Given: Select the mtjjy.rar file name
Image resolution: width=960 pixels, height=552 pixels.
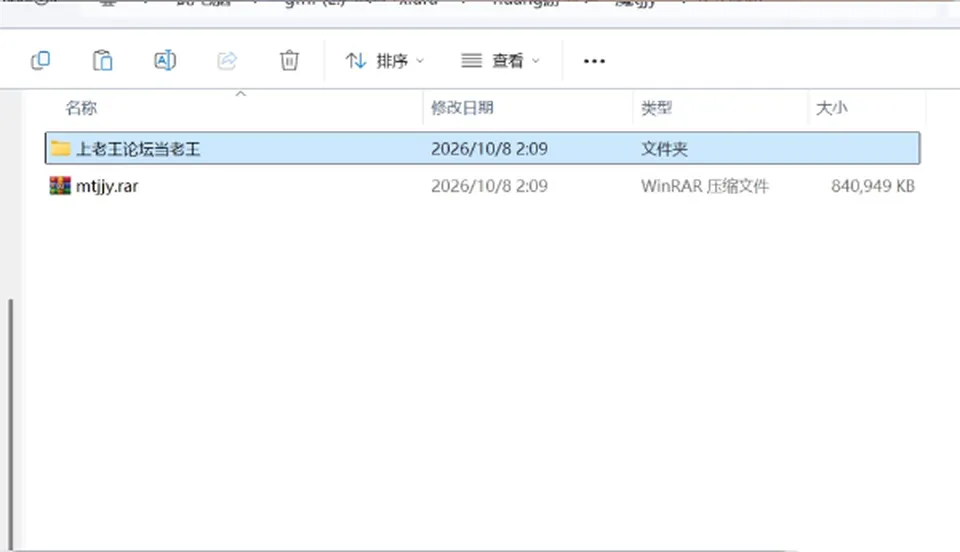Looking at the screenshot, I should coord(107,186).
